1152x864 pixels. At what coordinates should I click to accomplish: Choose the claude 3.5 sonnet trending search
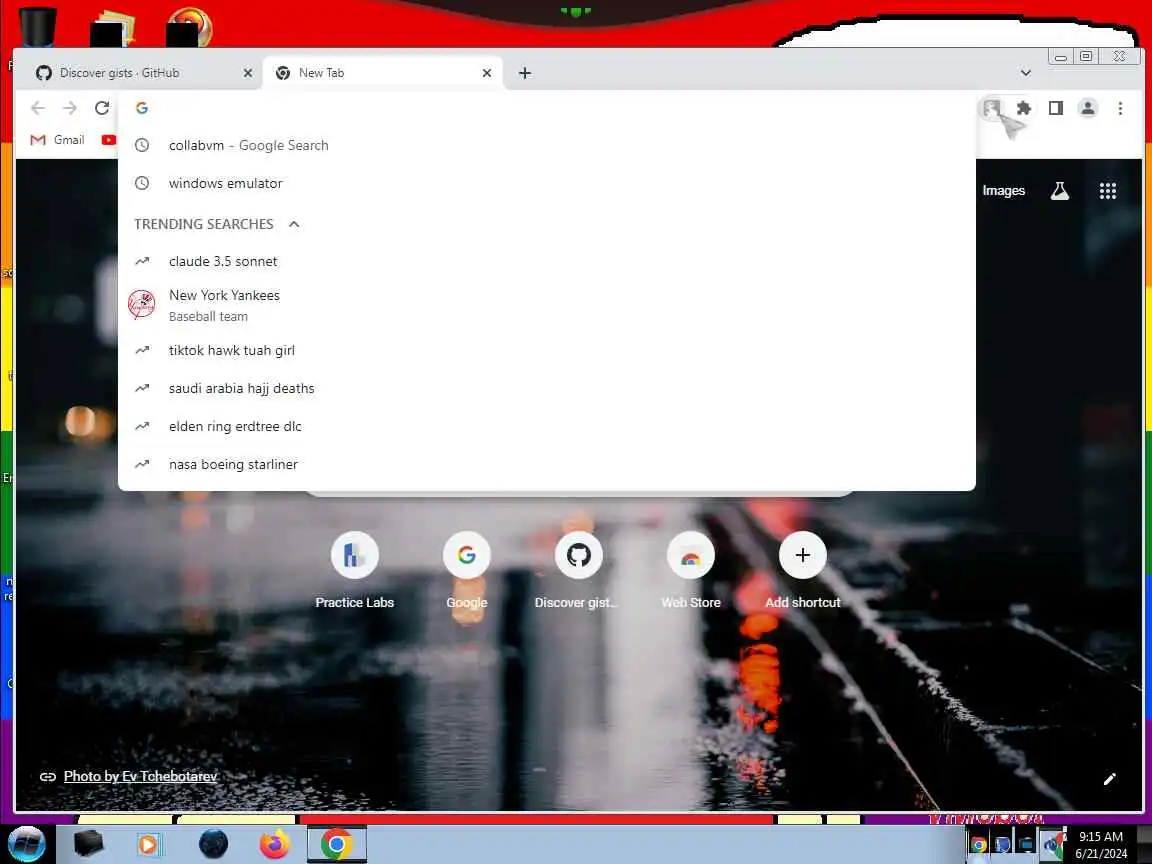coord(547,262)
